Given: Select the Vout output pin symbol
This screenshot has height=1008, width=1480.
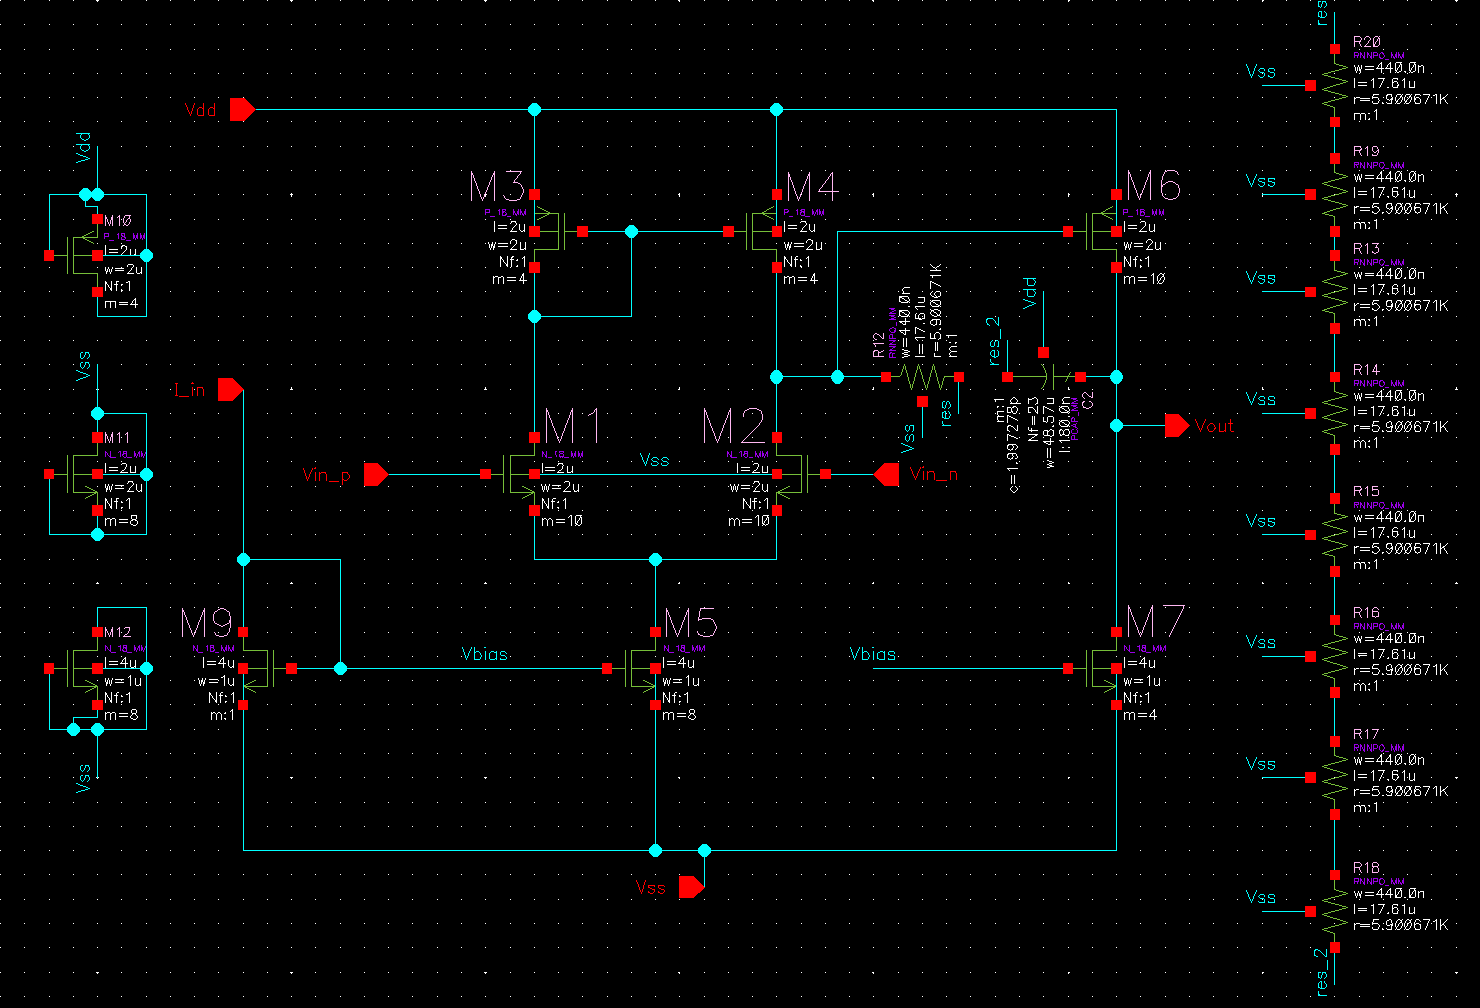Looking at the screenshot, I should 1177,426.
